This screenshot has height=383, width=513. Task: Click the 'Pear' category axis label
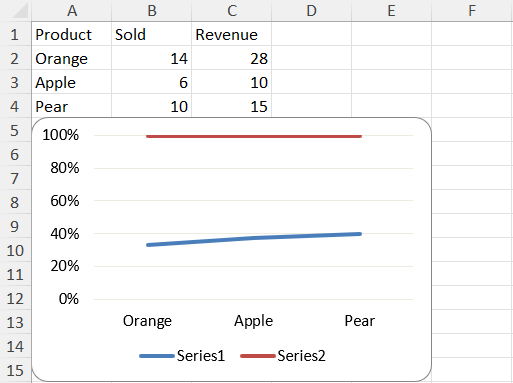click(x=360, y=321)
